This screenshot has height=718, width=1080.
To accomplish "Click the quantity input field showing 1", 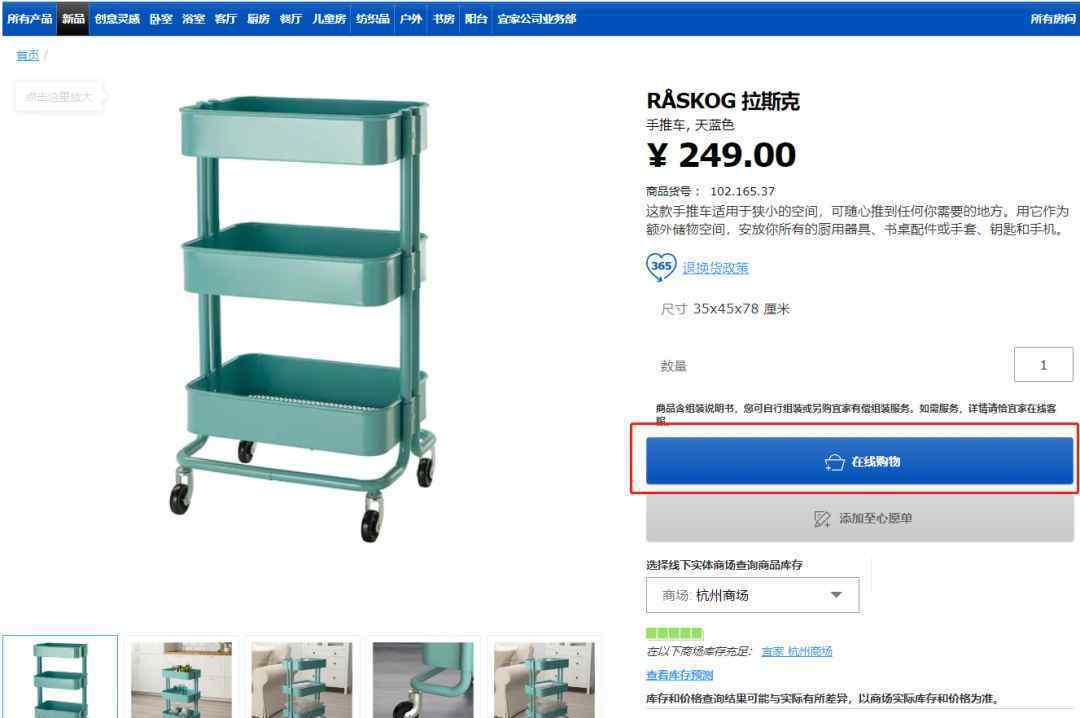I will tap(1043, 365).
